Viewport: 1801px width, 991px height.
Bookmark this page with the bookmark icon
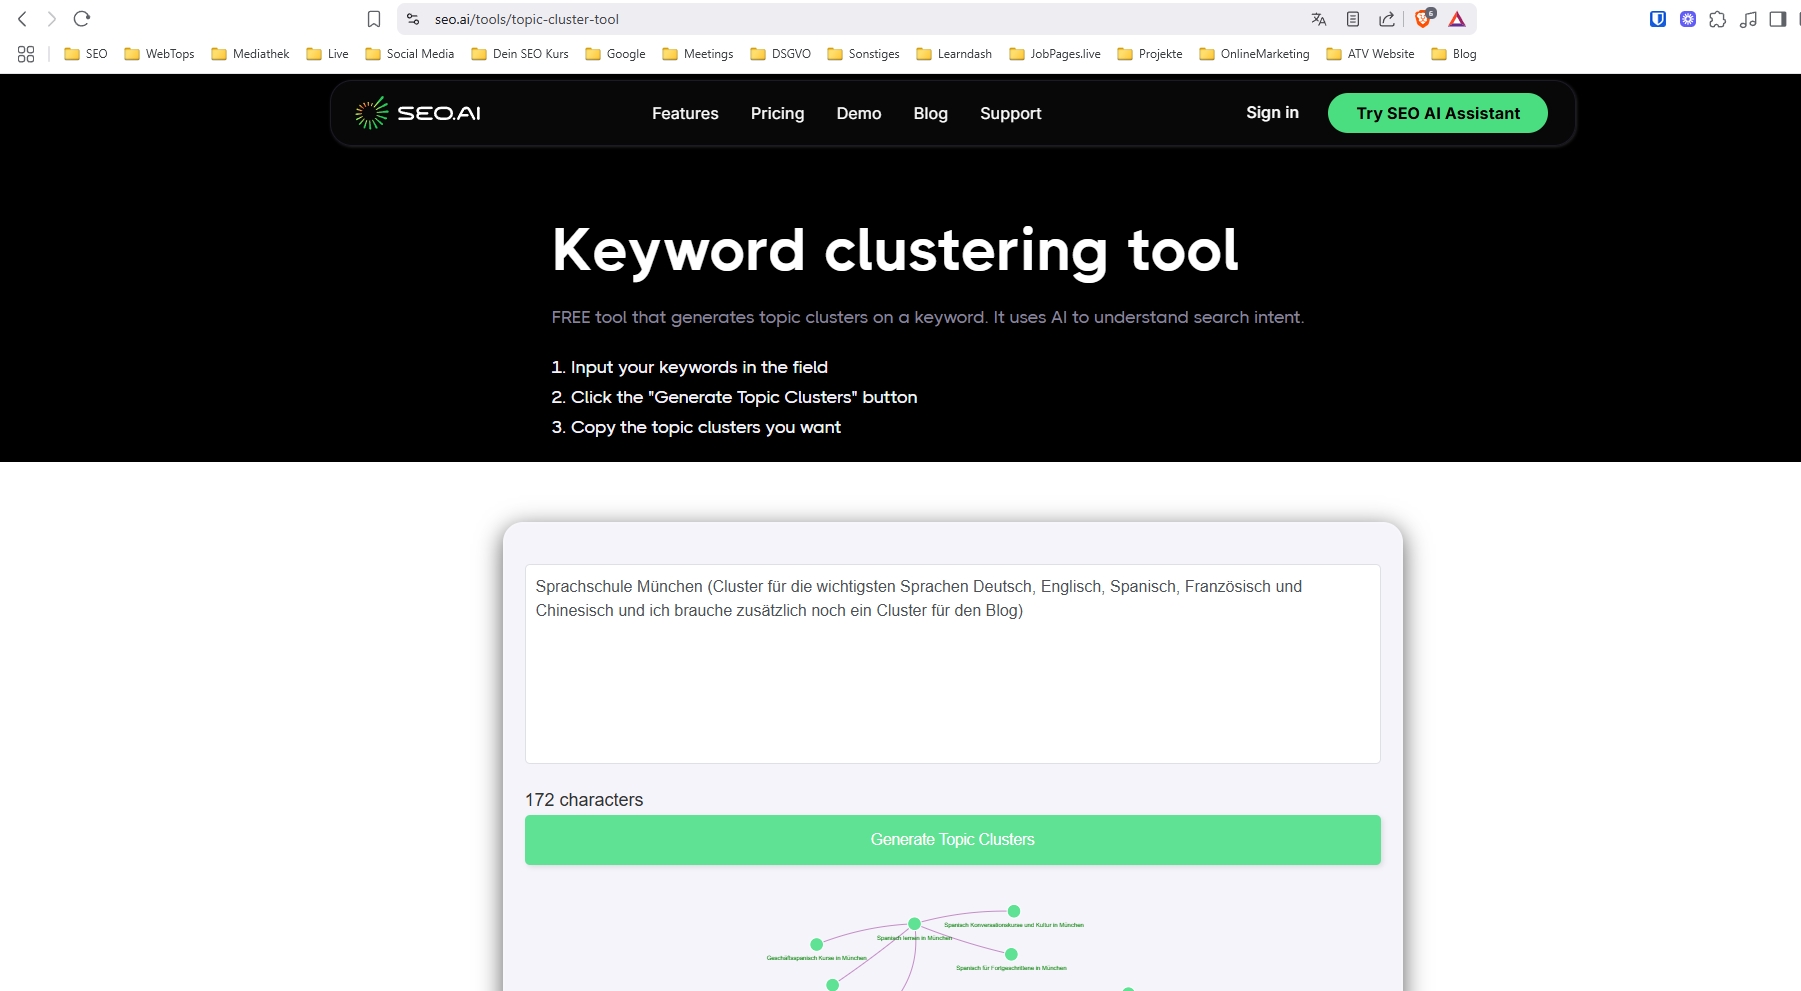(374, 19)
